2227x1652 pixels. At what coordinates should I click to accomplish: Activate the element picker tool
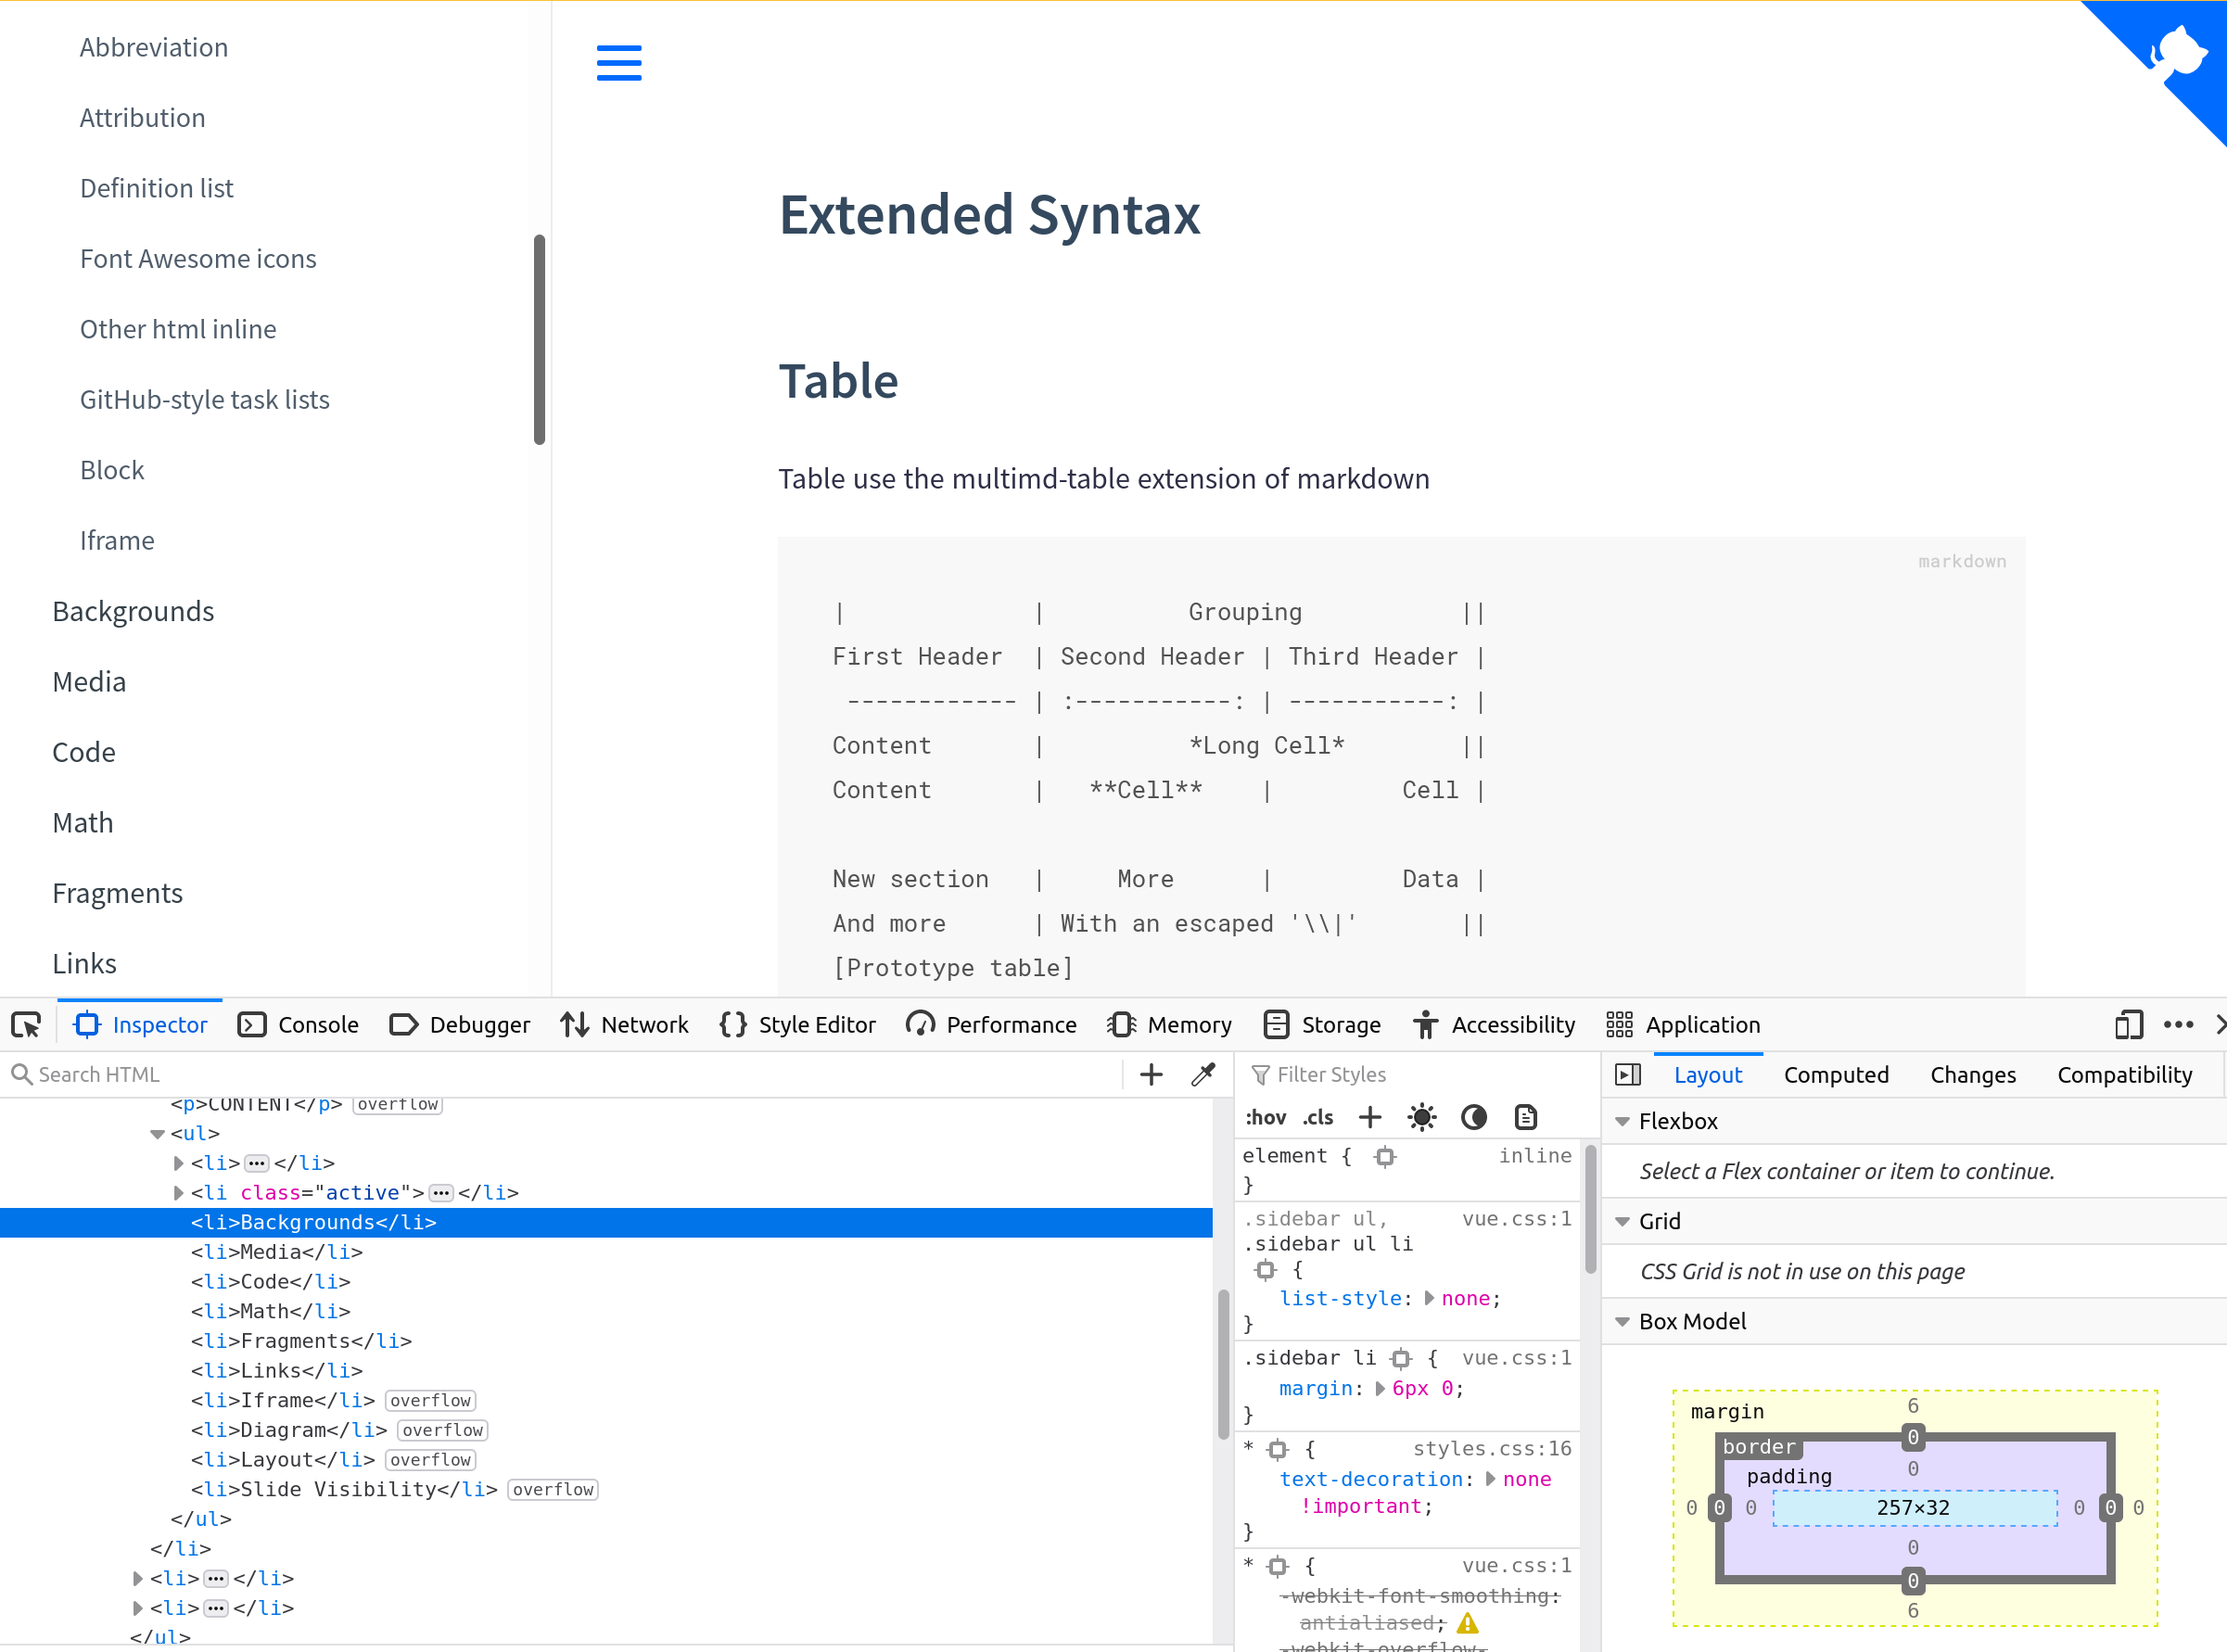pos(26,1025)
